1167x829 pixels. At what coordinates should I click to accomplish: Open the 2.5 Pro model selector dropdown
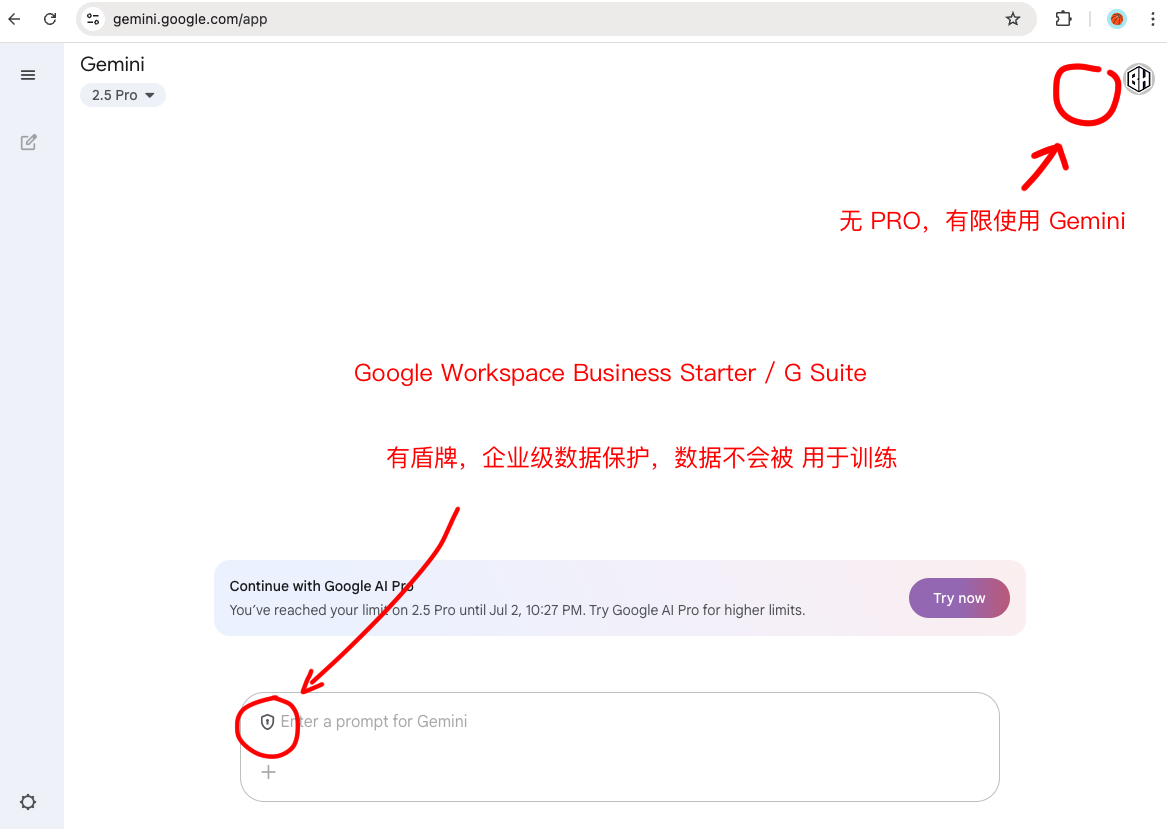click(x=123, y=95)
